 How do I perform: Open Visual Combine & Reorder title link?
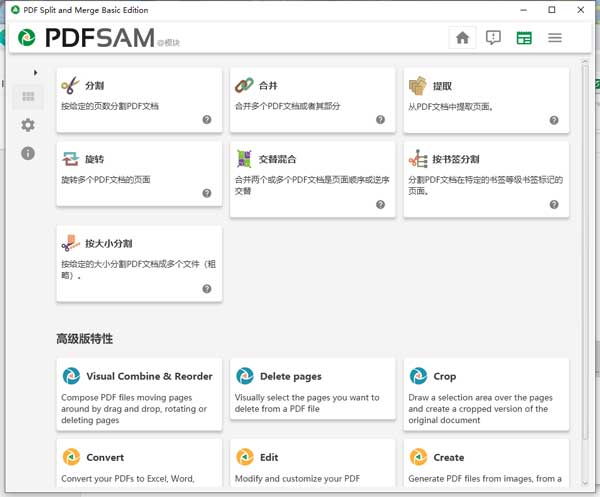click(x=149, y=376)
